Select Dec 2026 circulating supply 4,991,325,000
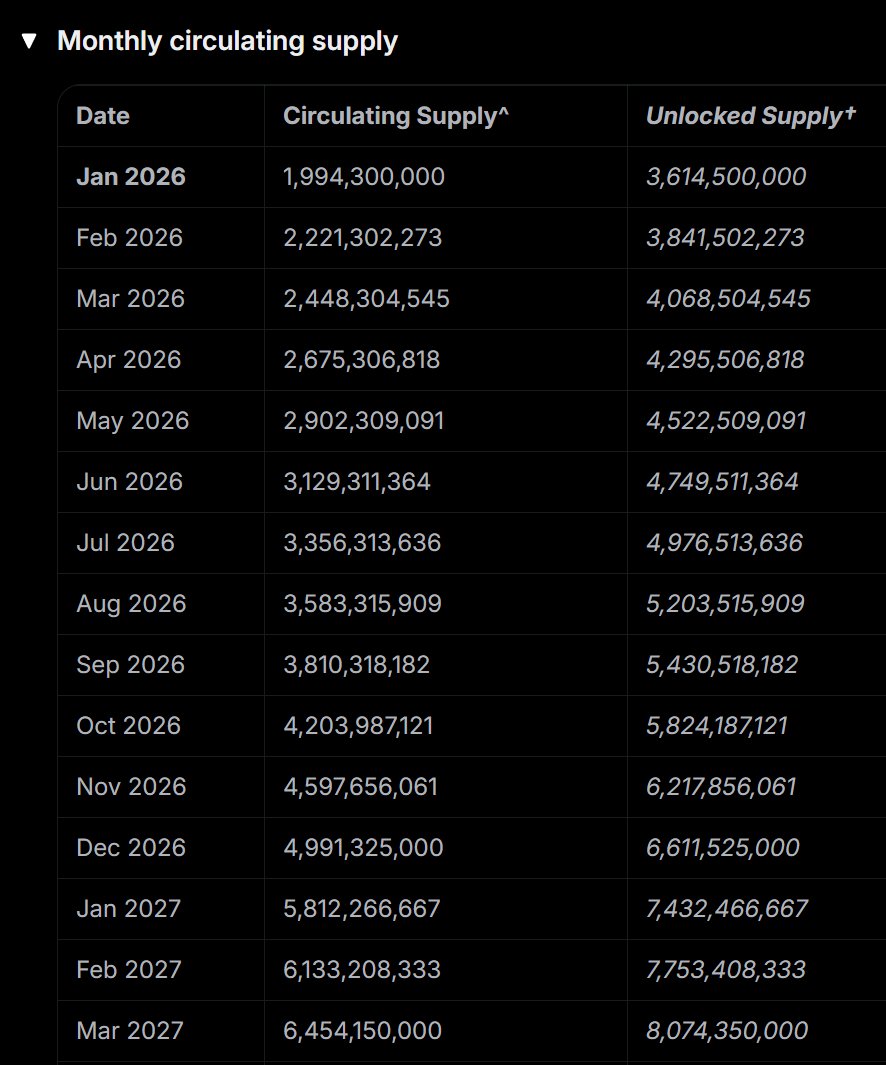Image resolution: width=886 pixels, height=1065 pixels. coord(363,848)
